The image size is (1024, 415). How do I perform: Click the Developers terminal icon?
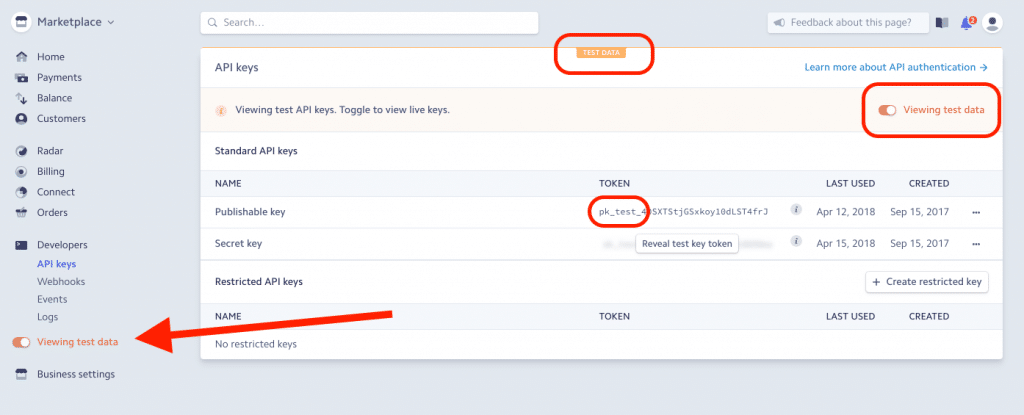[22, 245]
